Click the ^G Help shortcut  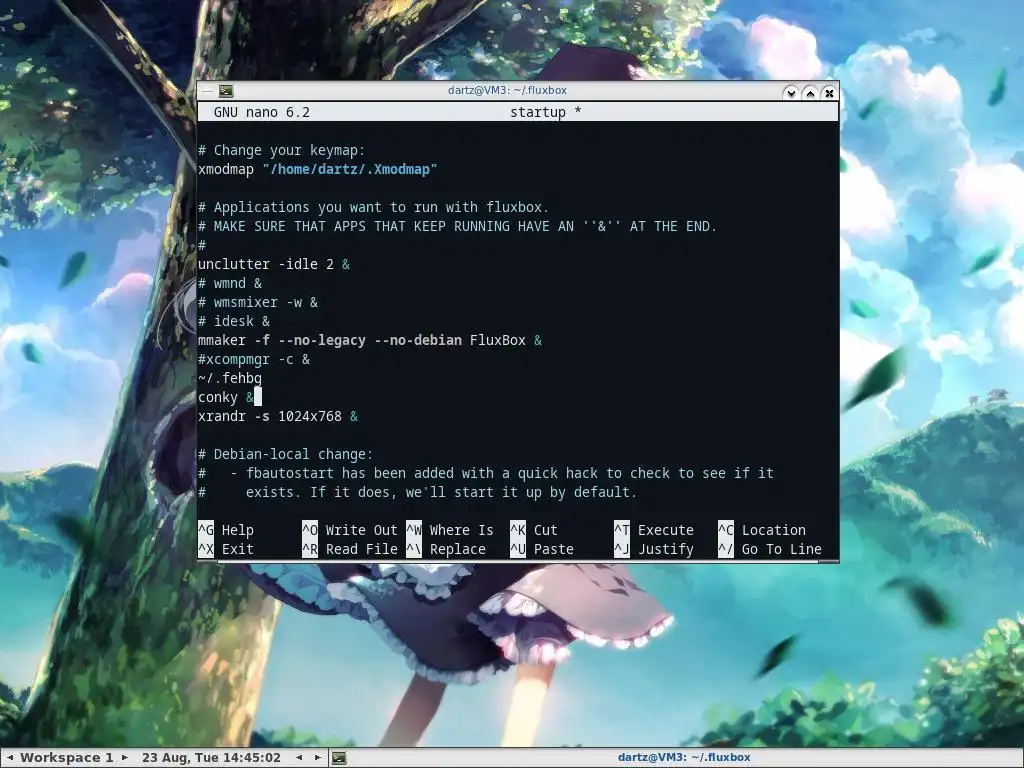[x=226, y=530]
